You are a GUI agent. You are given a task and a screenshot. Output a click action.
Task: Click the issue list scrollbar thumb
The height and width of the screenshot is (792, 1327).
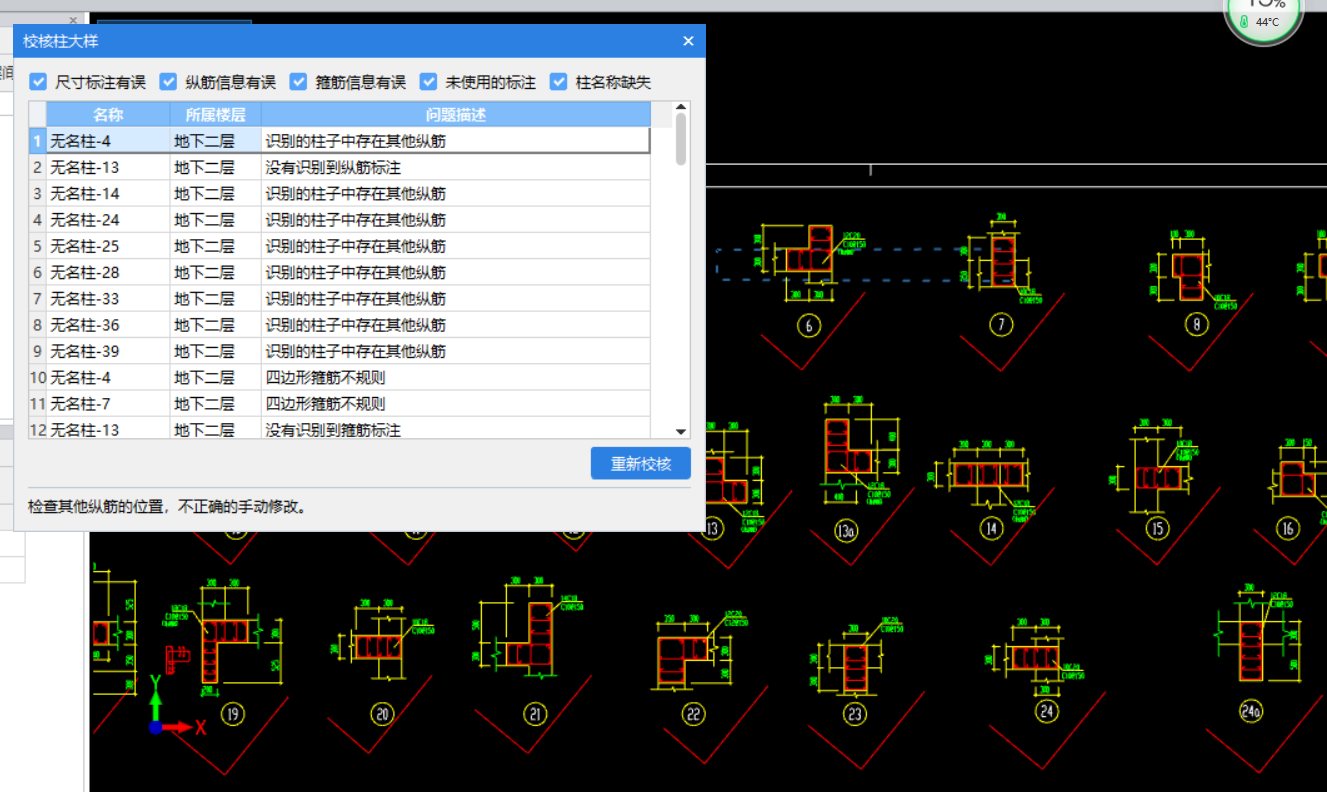click(681, 138)
